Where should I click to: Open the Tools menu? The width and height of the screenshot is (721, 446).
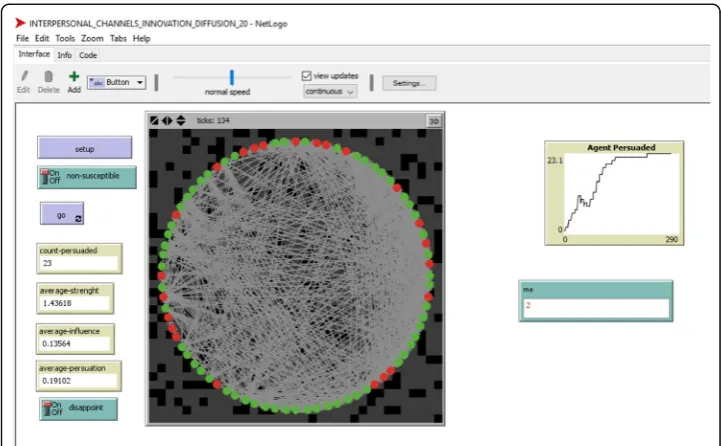(65, 39)
